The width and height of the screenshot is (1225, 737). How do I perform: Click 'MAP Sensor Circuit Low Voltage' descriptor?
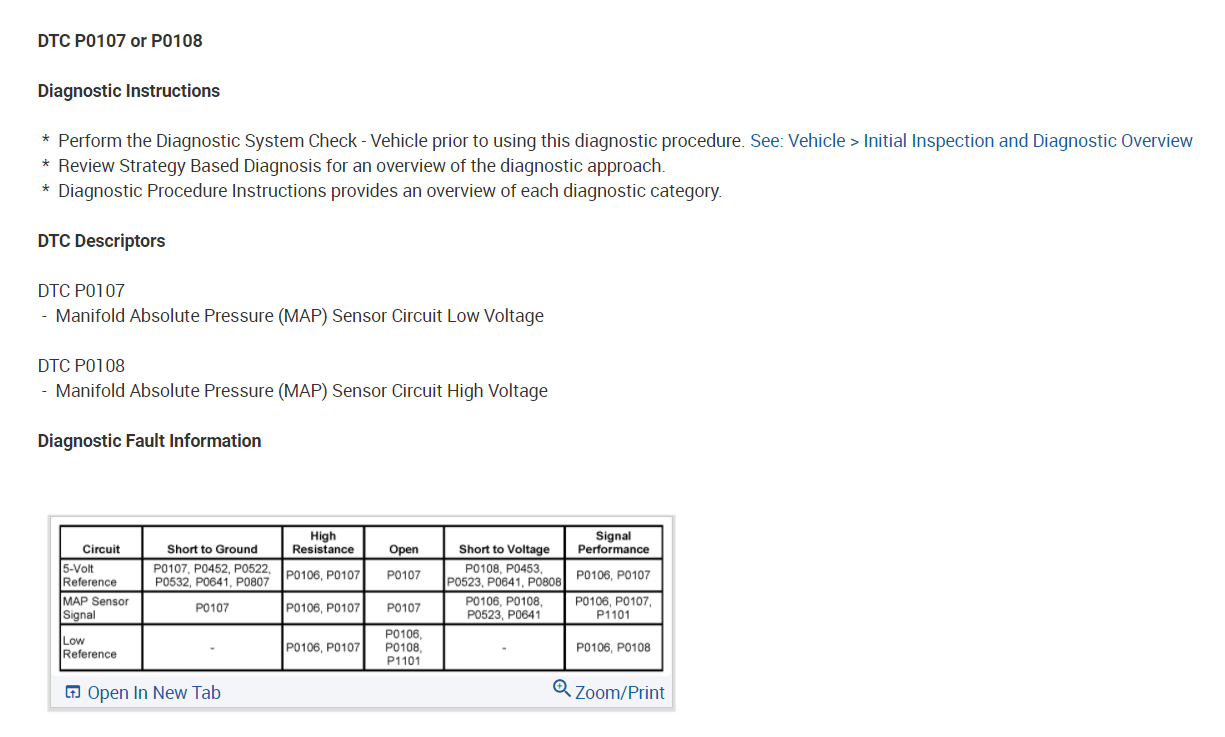[300, 316]
